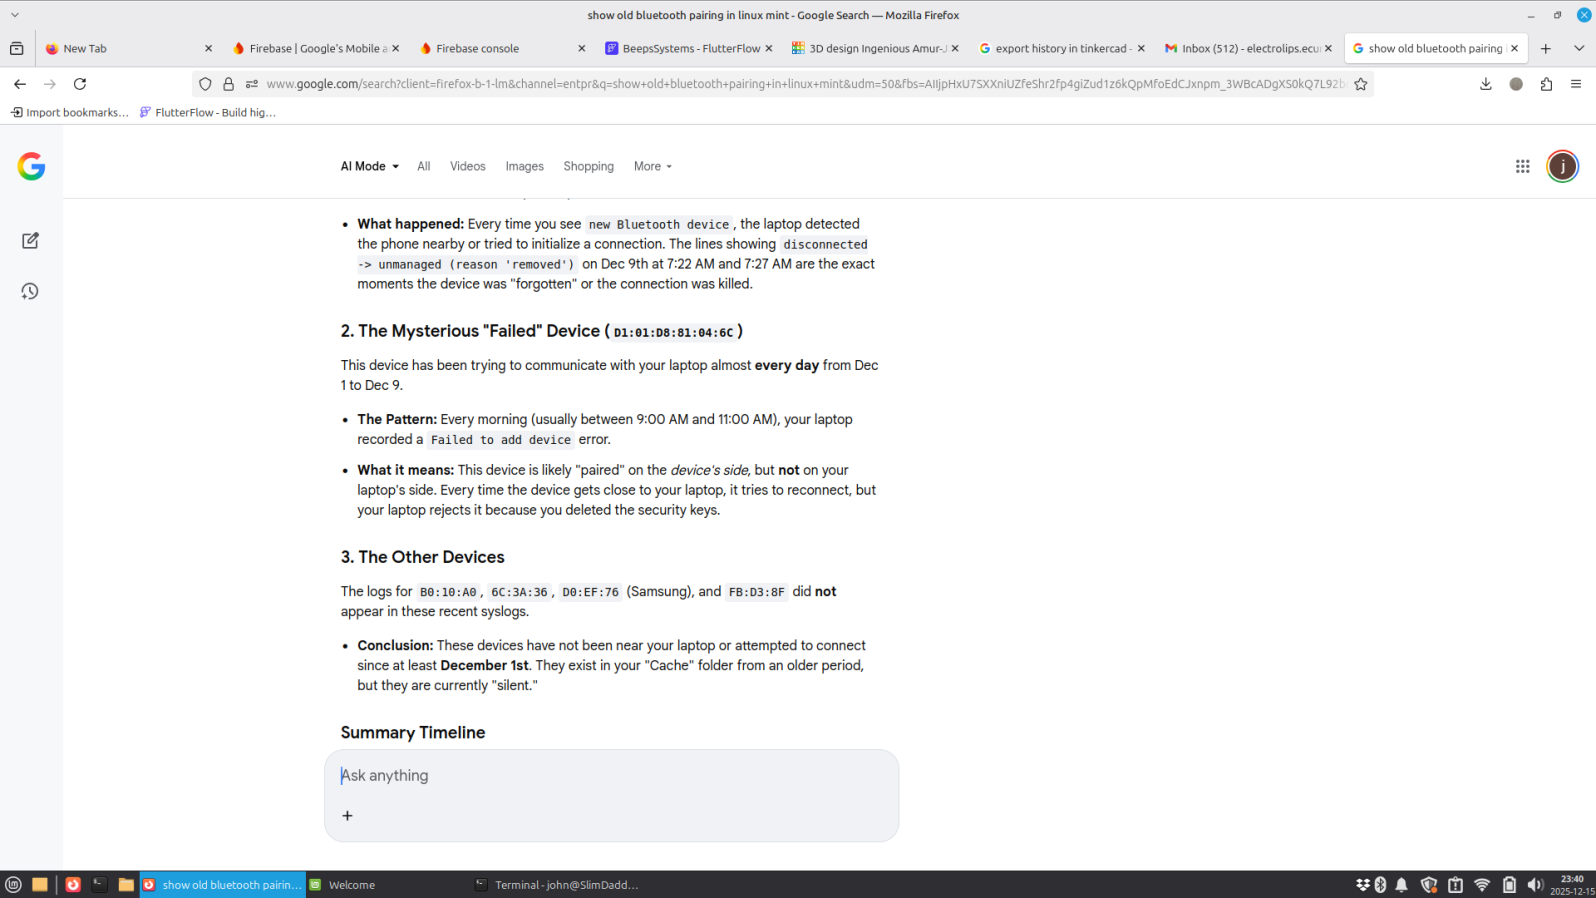Switch to the Firebase console tab
Image resolution: width=1596 pixels, height=898 pixels.
point(477,48)
